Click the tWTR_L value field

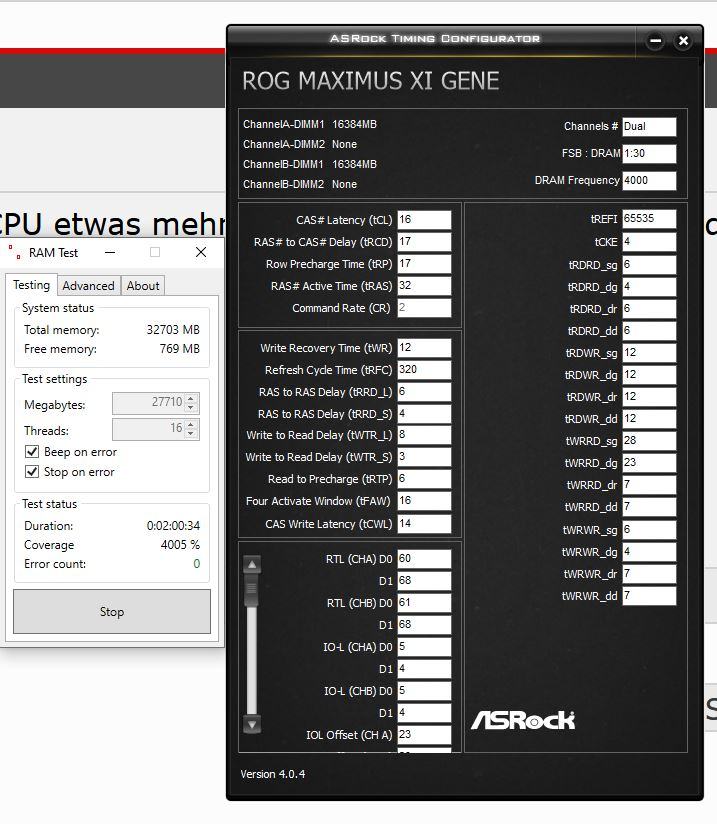pyautogui.click(x=424, y=435)
